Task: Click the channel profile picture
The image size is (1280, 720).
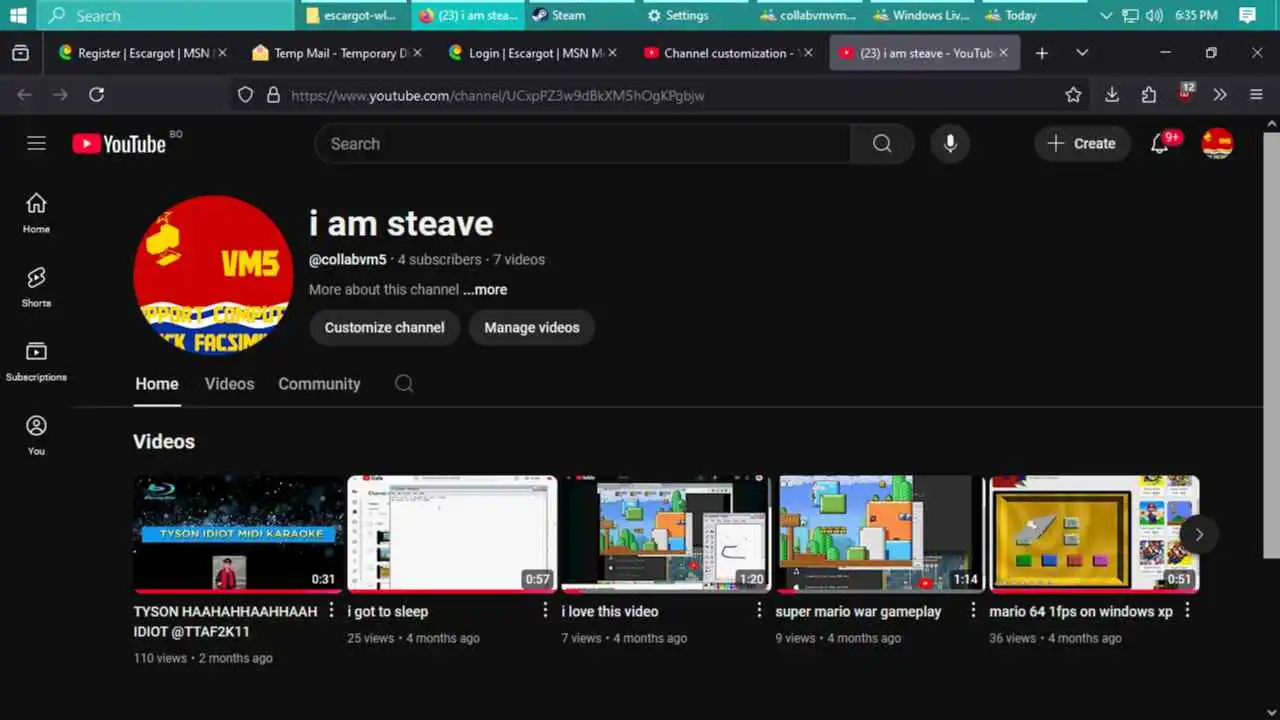Action: pos(213,275)
